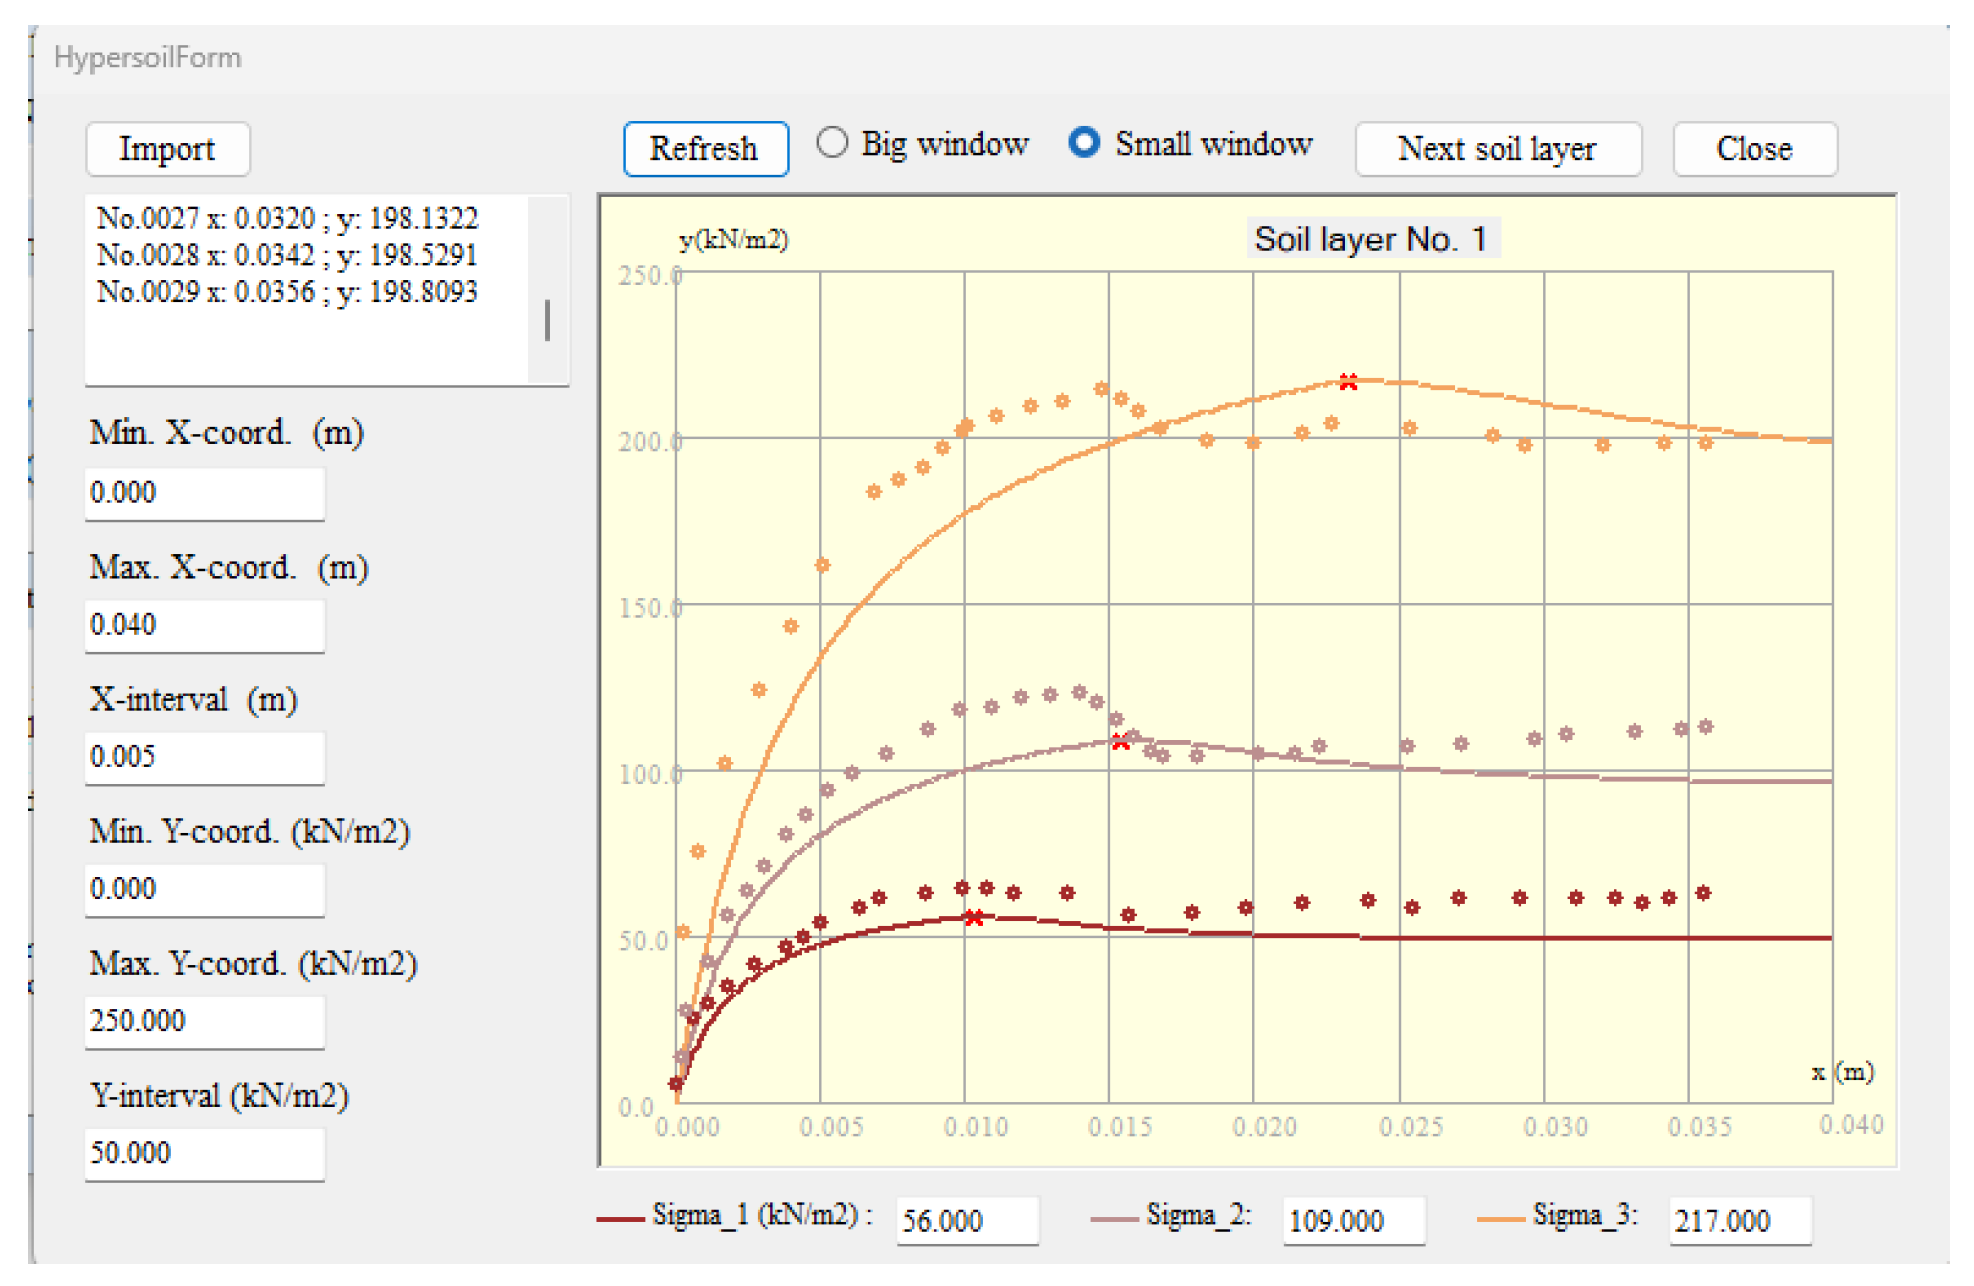Click Max. Y-coord. field showing 250.000
Screen dimensions: 1974x1286
click(204, 1021)
